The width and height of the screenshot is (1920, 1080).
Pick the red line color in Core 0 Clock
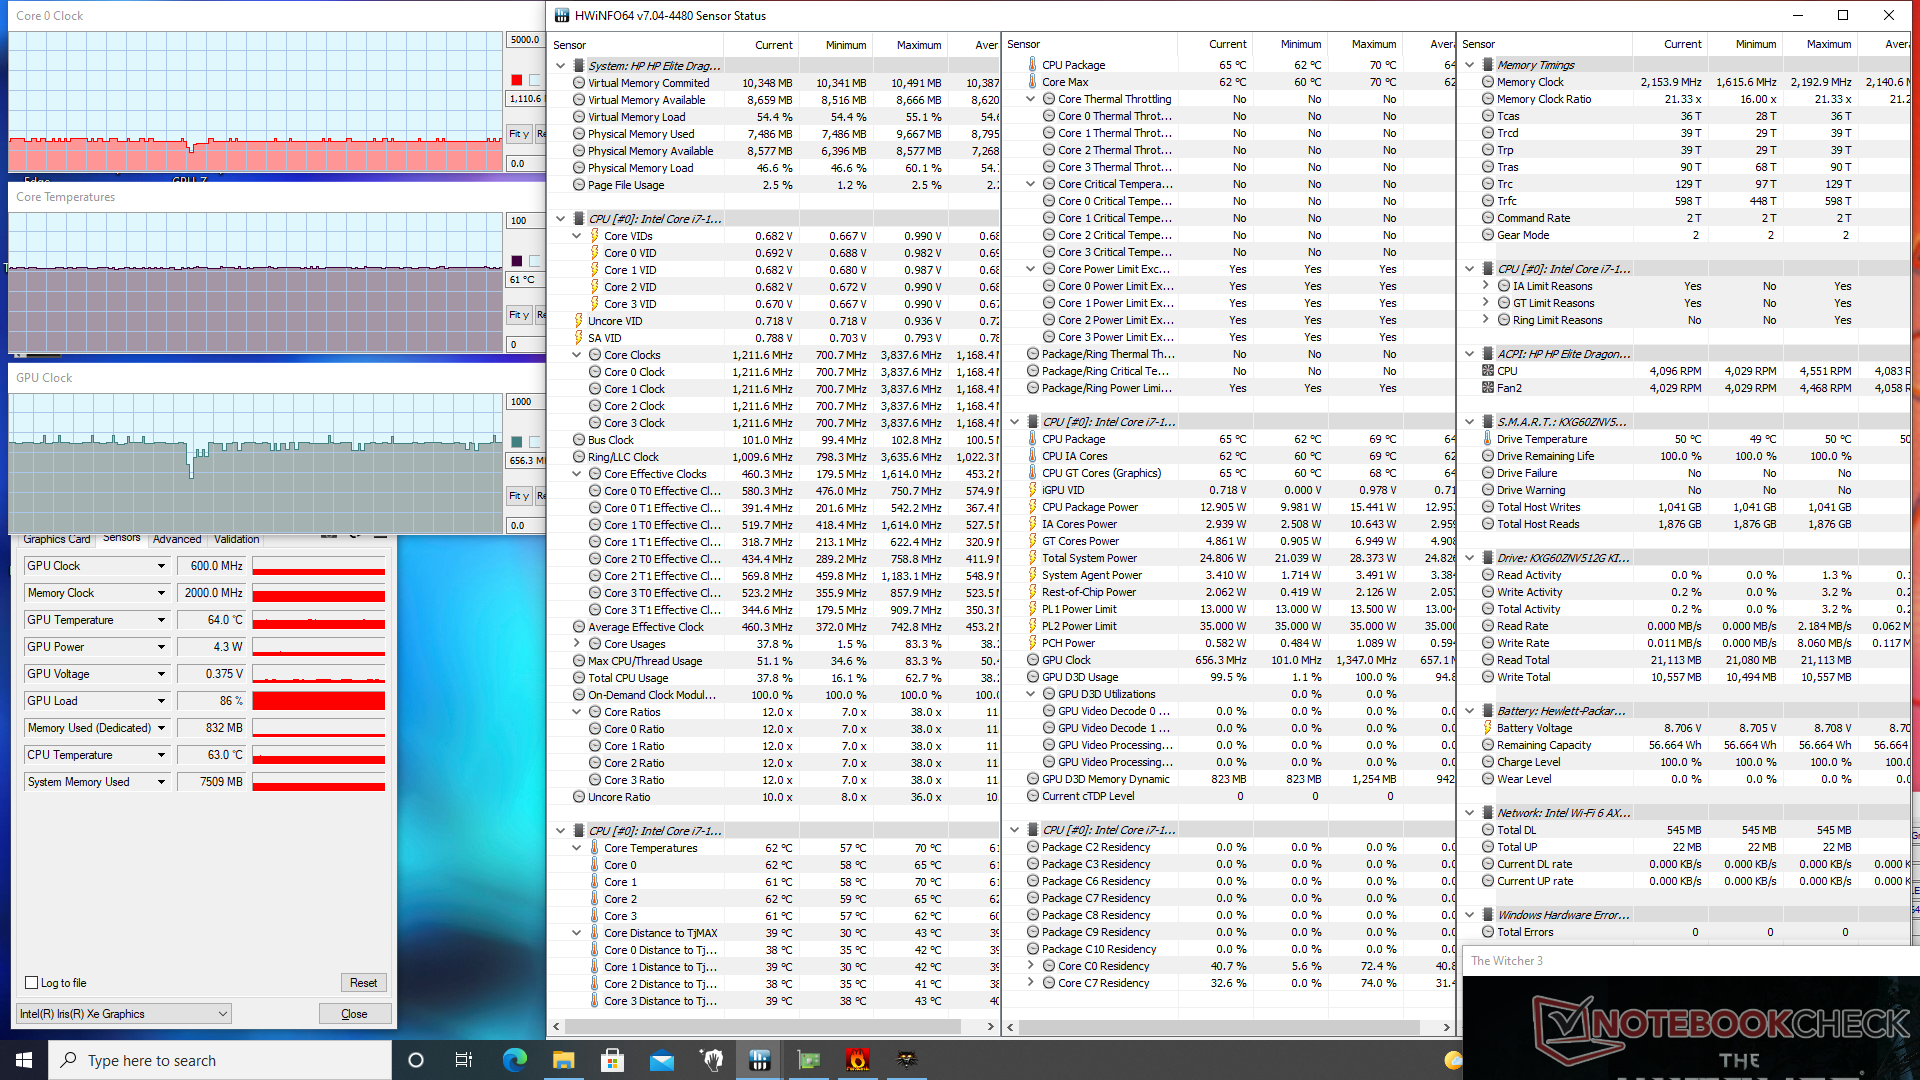click(x=517, y=80)
